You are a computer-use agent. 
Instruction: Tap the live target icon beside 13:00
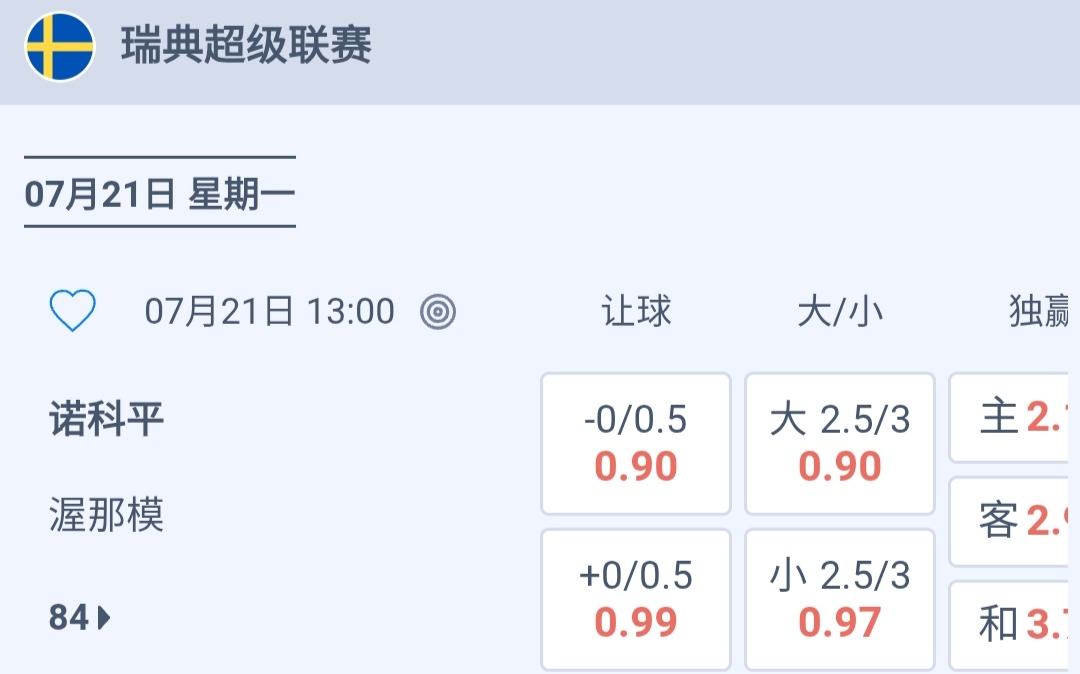coord(438,312)
